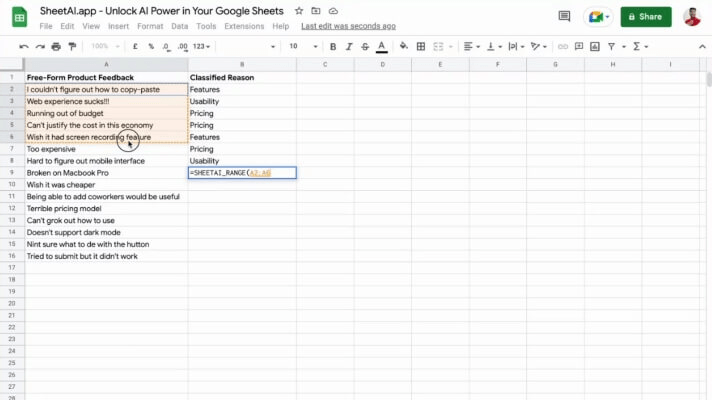Open text rotation dropdown
712x400 pixels.
point(539,46)
